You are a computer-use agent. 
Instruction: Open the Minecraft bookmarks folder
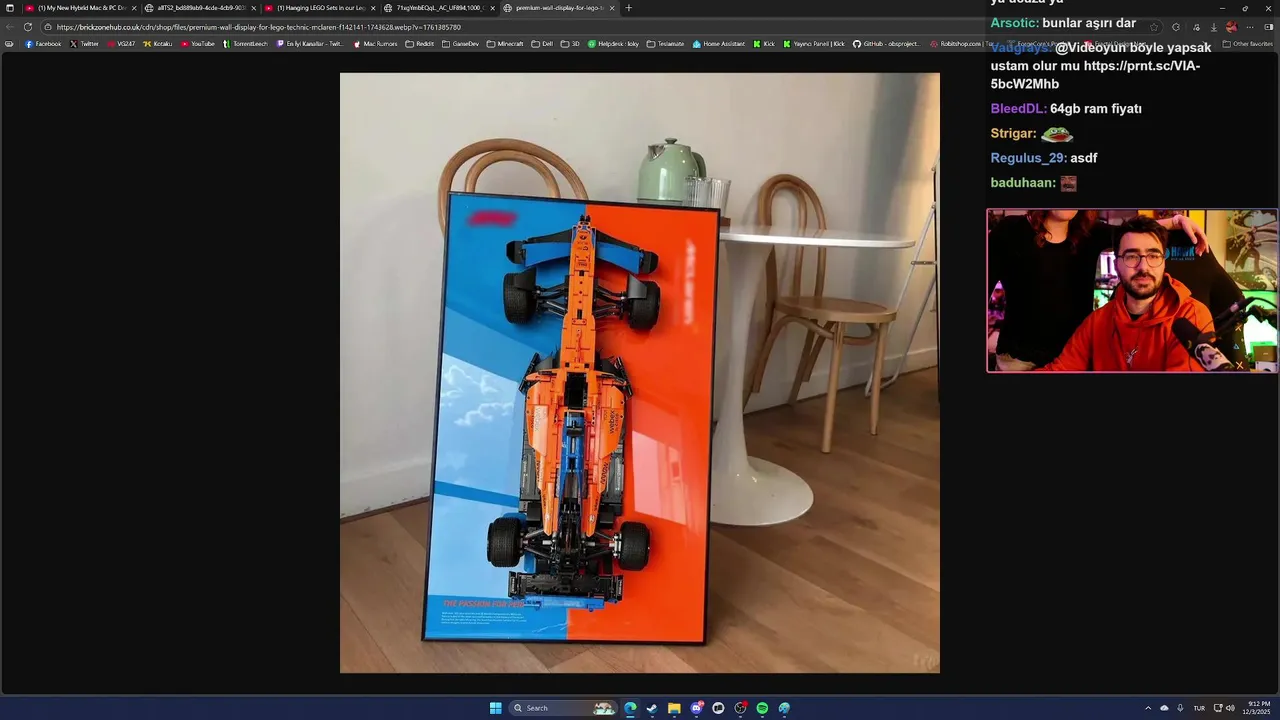click(505, 44)
